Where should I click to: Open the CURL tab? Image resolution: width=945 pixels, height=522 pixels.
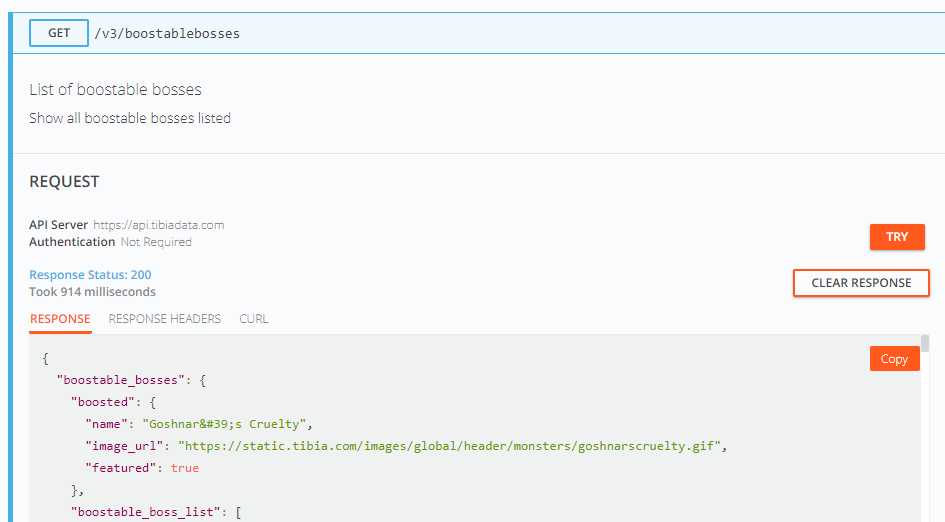coord(254,319)
